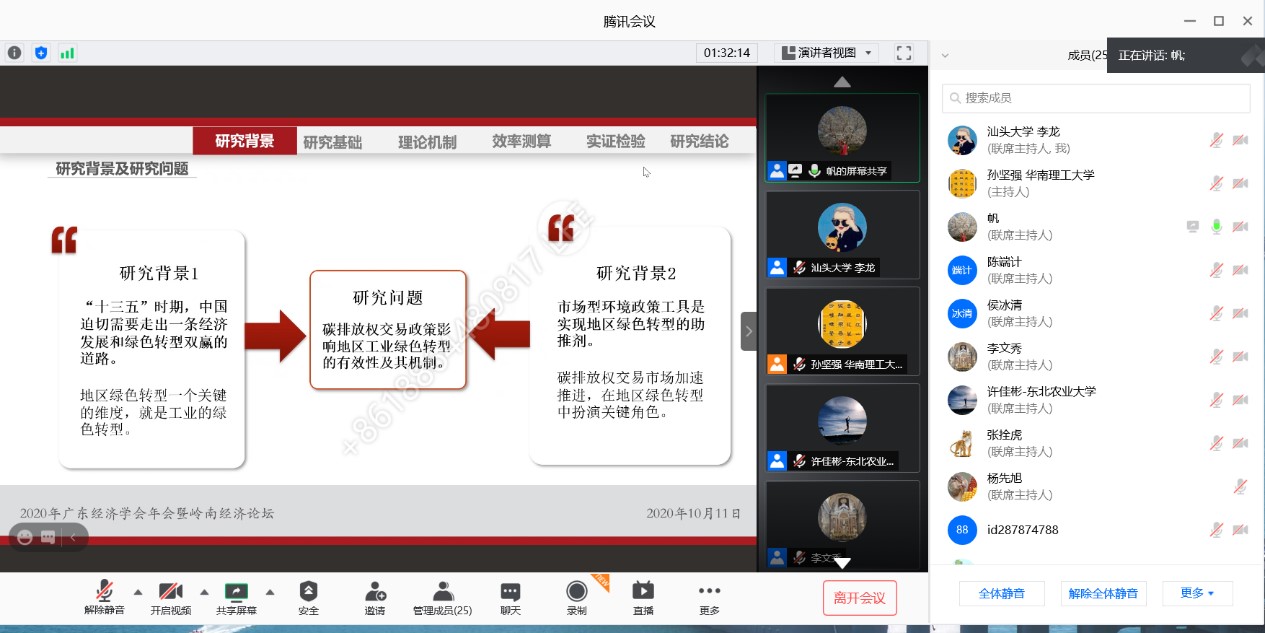Click the 直播 live stream icon
Viewport: 1265px width, 633px height.
(x=643, y=591)
